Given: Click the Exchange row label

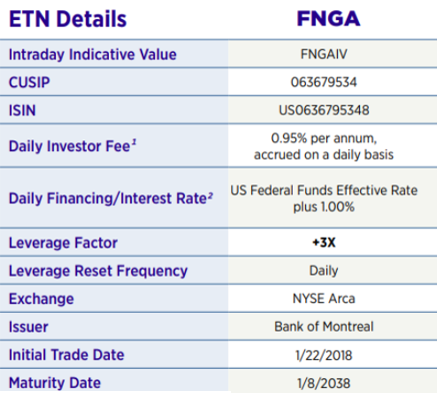Looking at the screenshot, I should pos(41,299).
